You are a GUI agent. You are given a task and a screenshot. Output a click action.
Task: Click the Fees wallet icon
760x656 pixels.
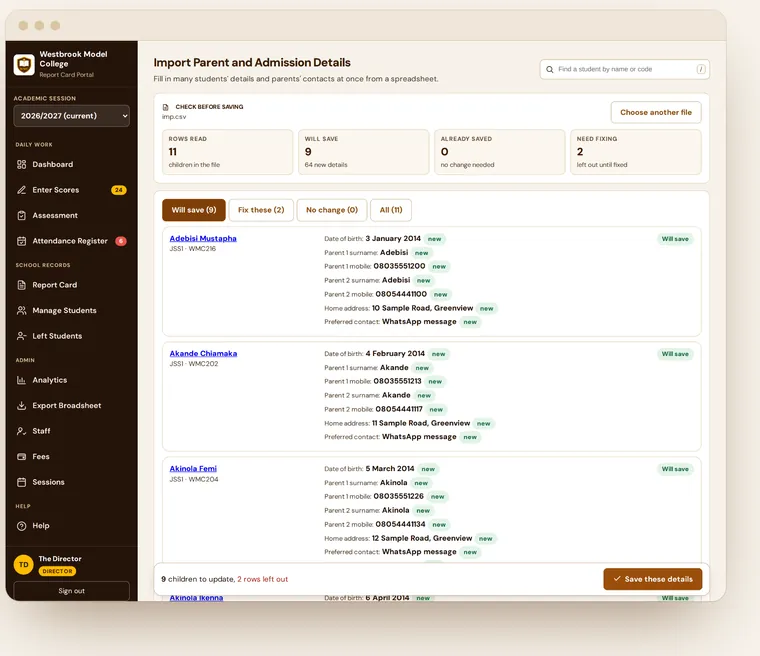click(21, 457)
